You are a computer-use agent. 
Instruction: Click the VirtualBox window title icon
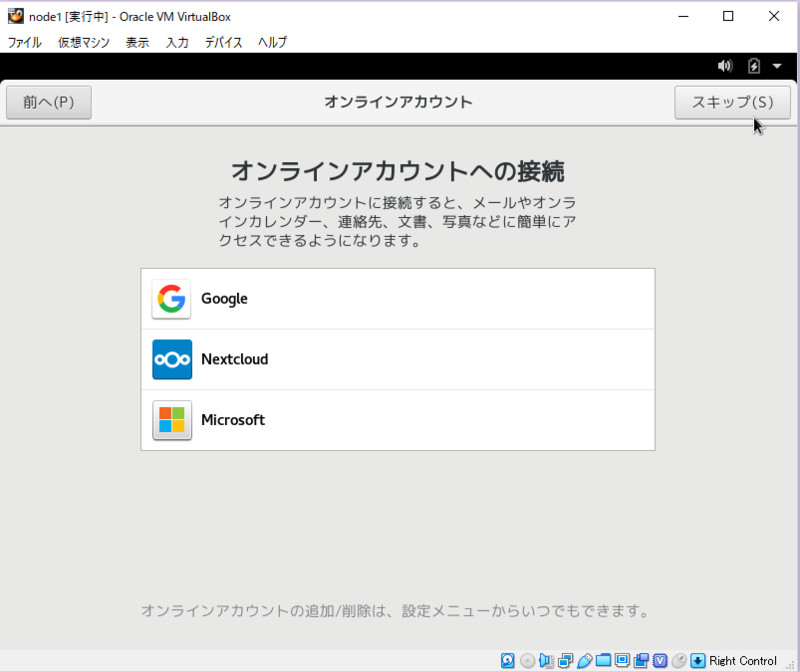pos(16,16)
